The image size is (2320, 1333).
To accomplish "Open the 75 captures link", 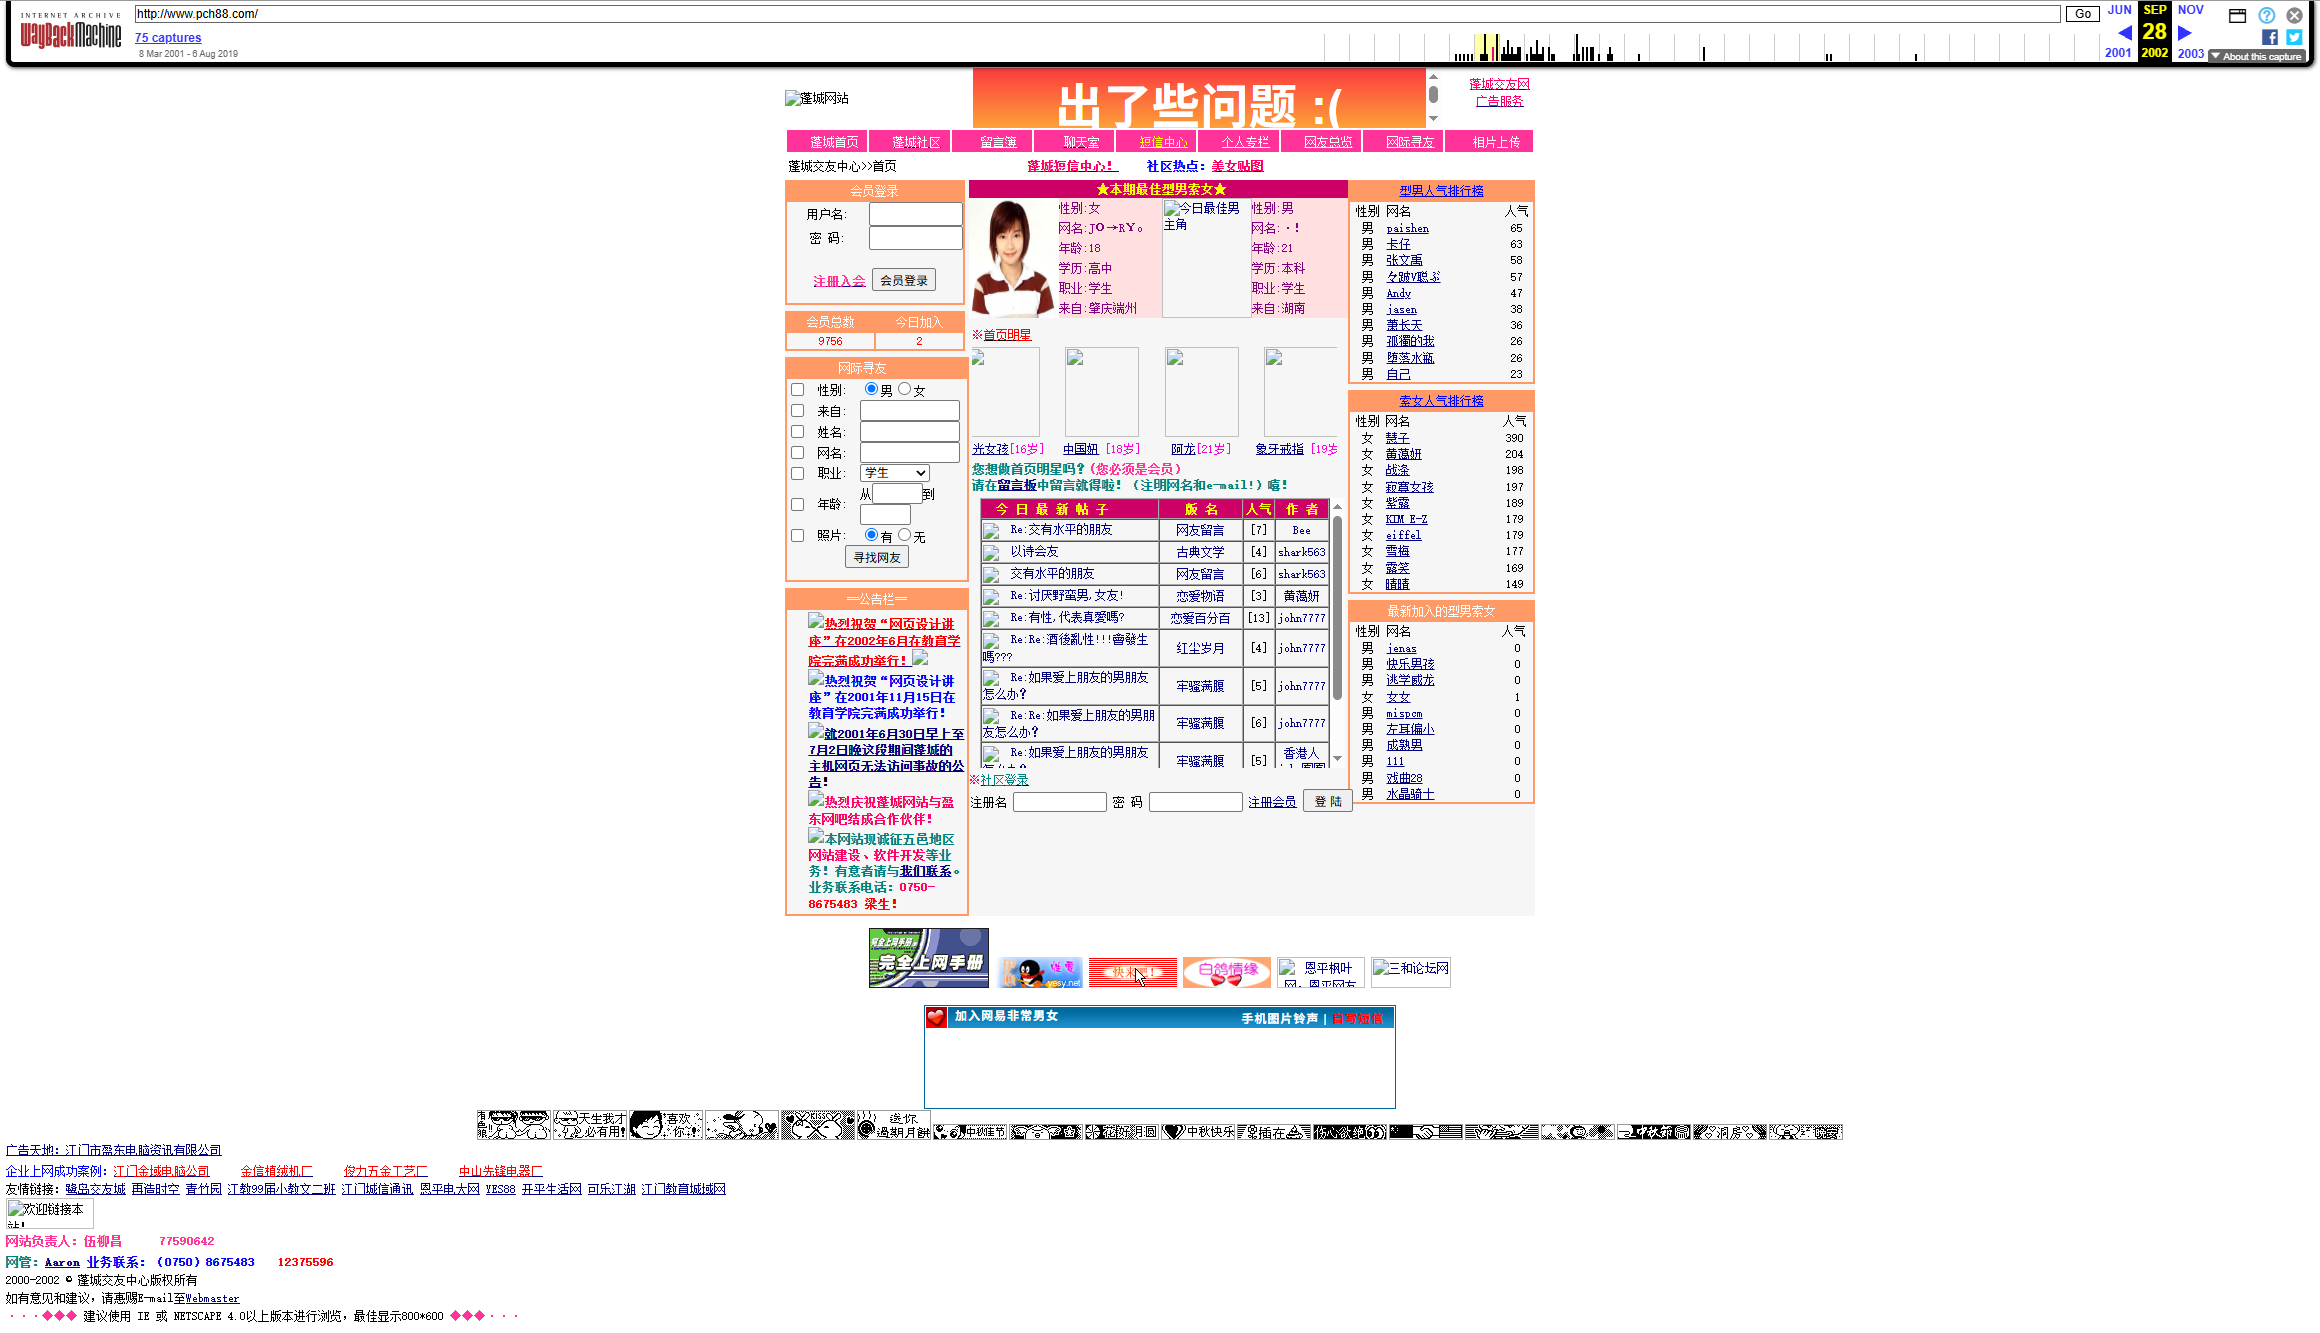I will click(168, 38).
